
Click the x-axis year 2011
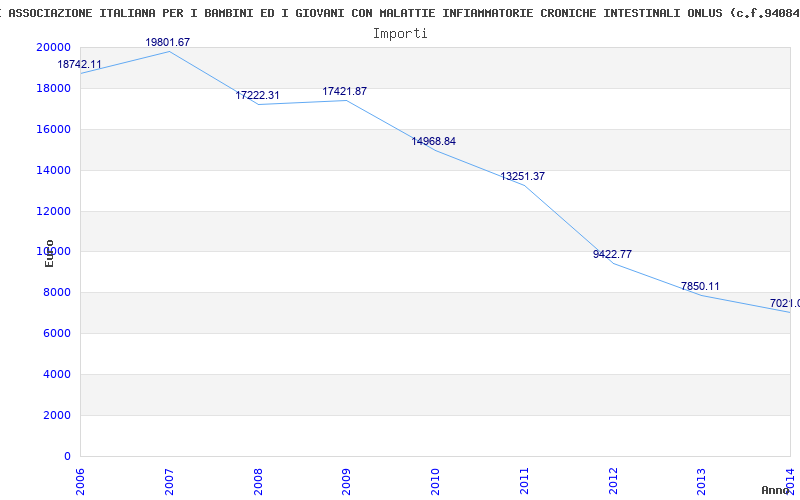[524, 482]
